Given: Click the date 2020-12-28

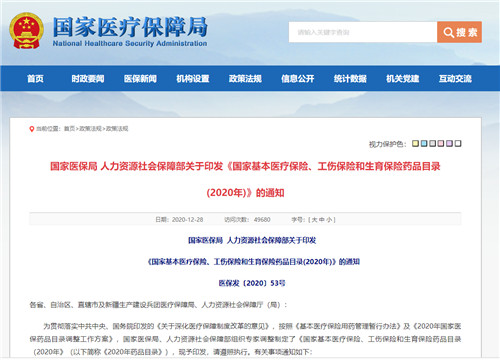Looking at the screenshot, I should tap(187, 220).
